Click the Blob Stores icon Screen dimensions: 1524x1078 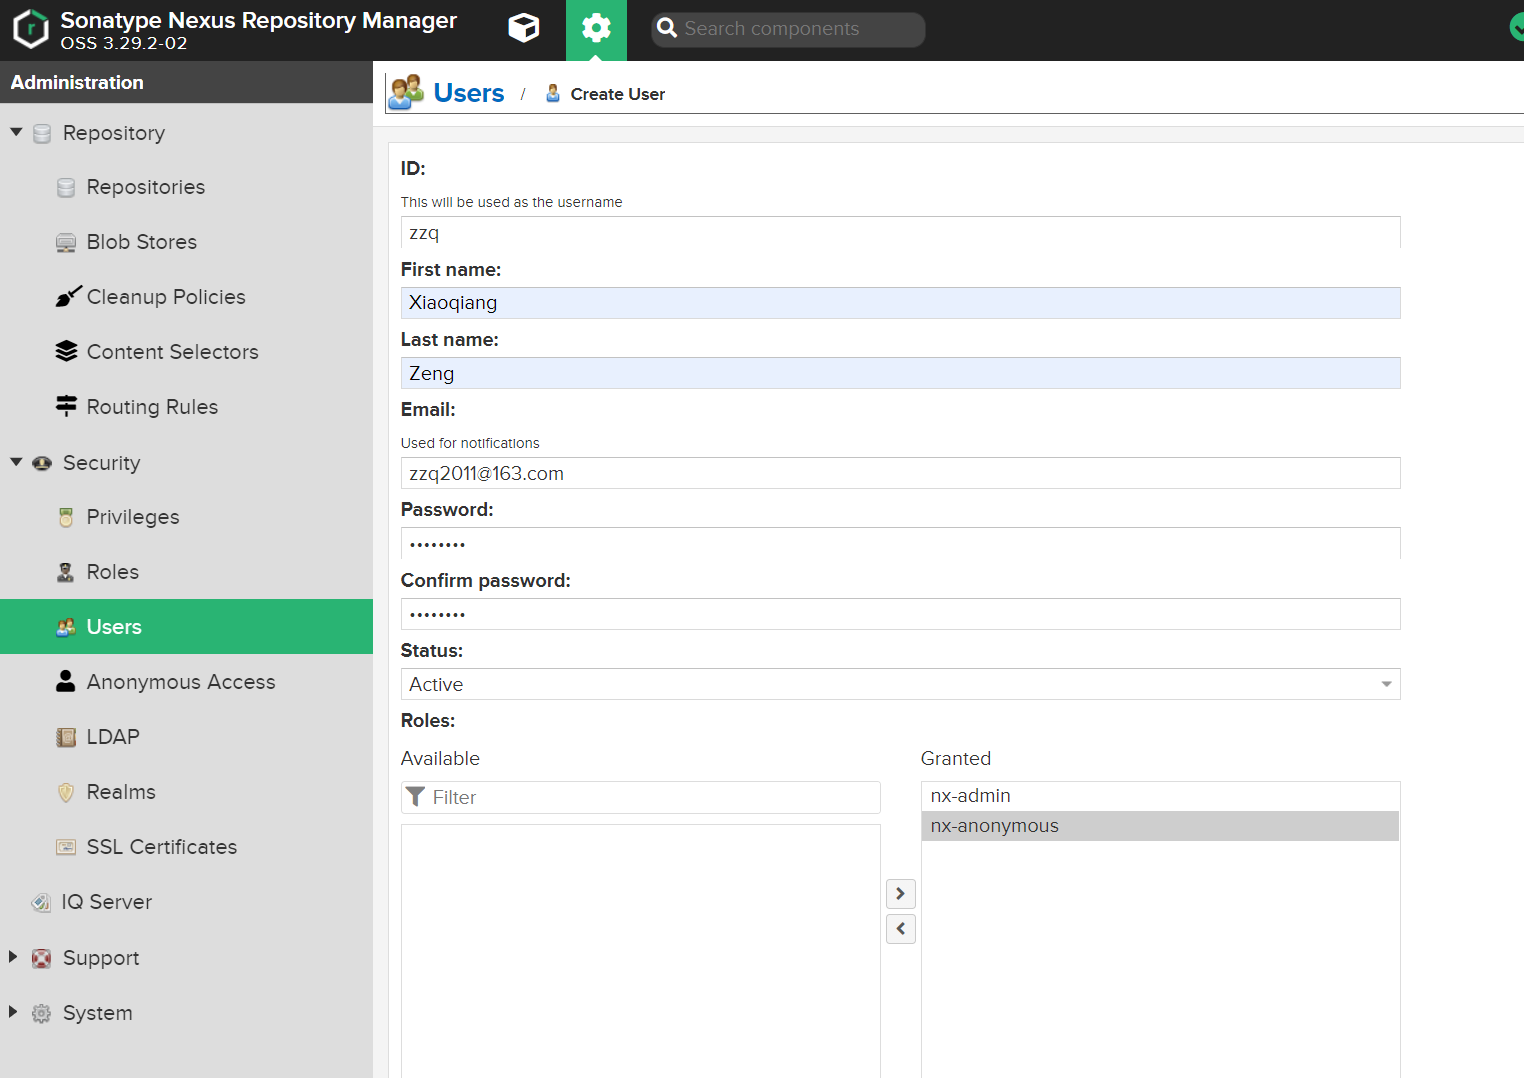coord(66,243)
